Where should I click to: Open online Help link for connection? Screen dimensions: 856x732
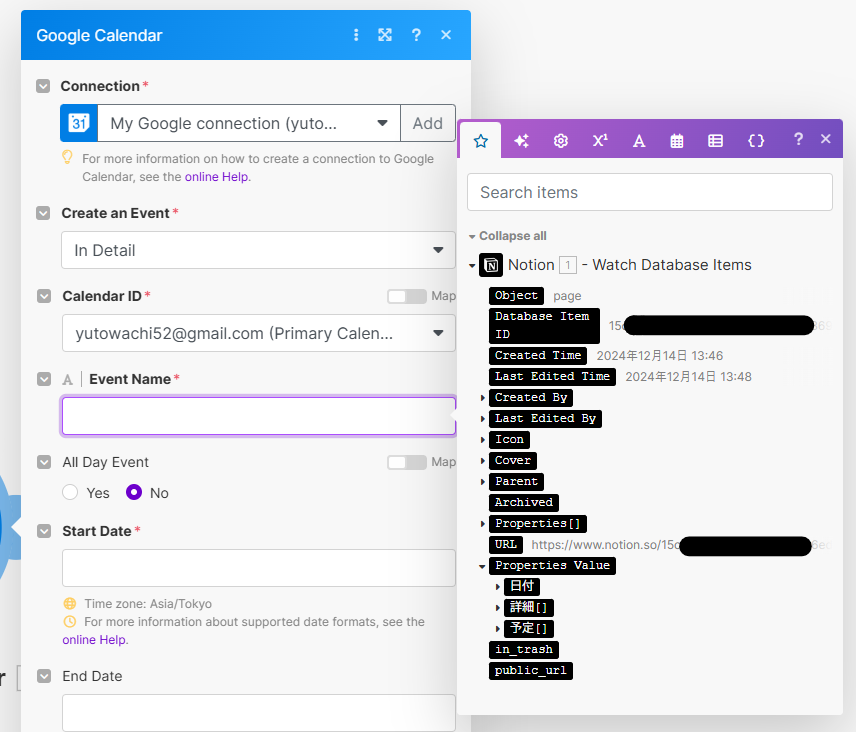[x=216, y=177]
